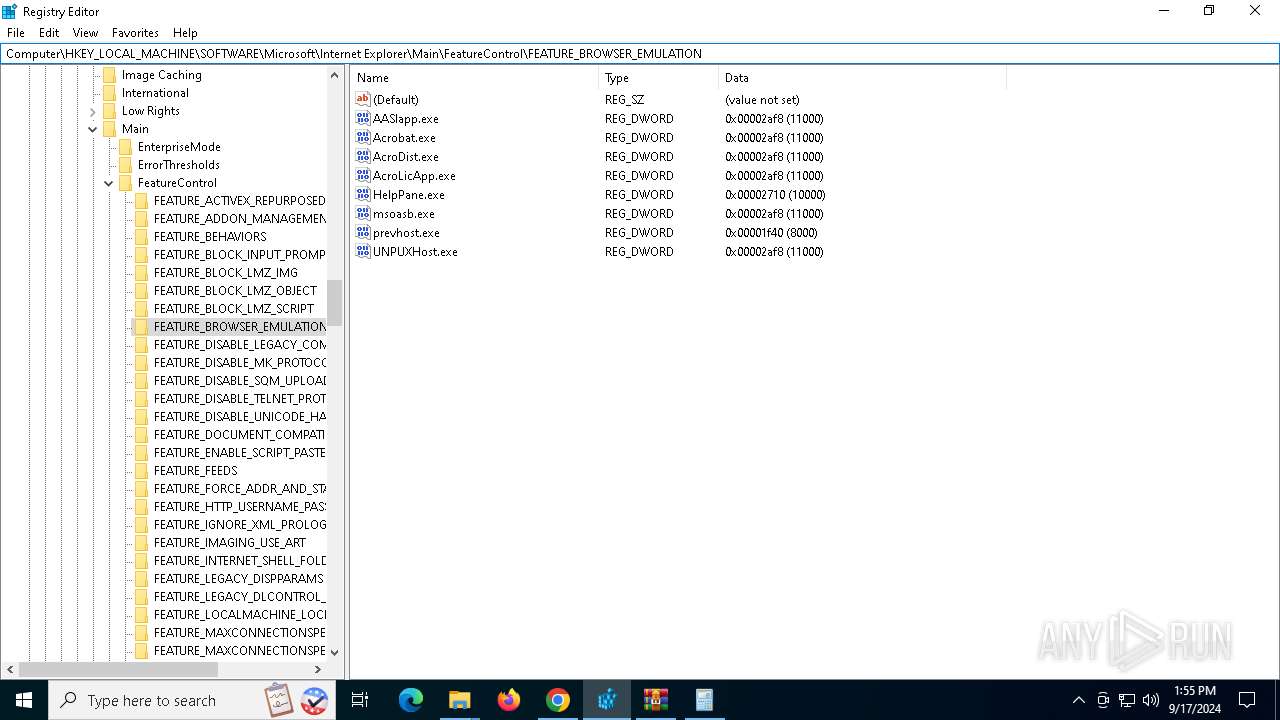This screenshot has width=1280, height=720.
Task: Click the Data column header
Action: coord(862,78)
